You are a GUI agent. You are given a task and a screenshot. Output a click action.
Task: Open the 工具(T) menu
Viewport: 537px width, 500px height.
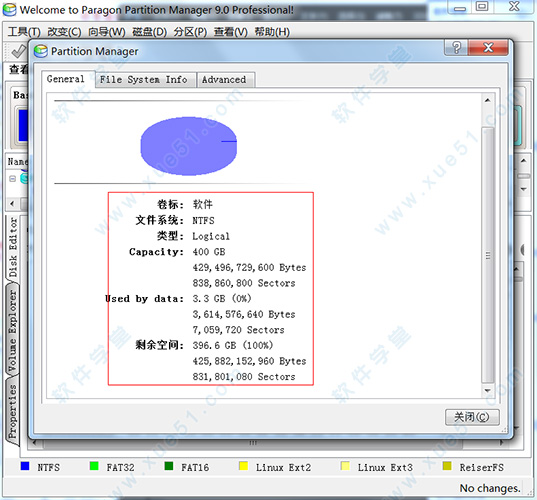(24, 32)
